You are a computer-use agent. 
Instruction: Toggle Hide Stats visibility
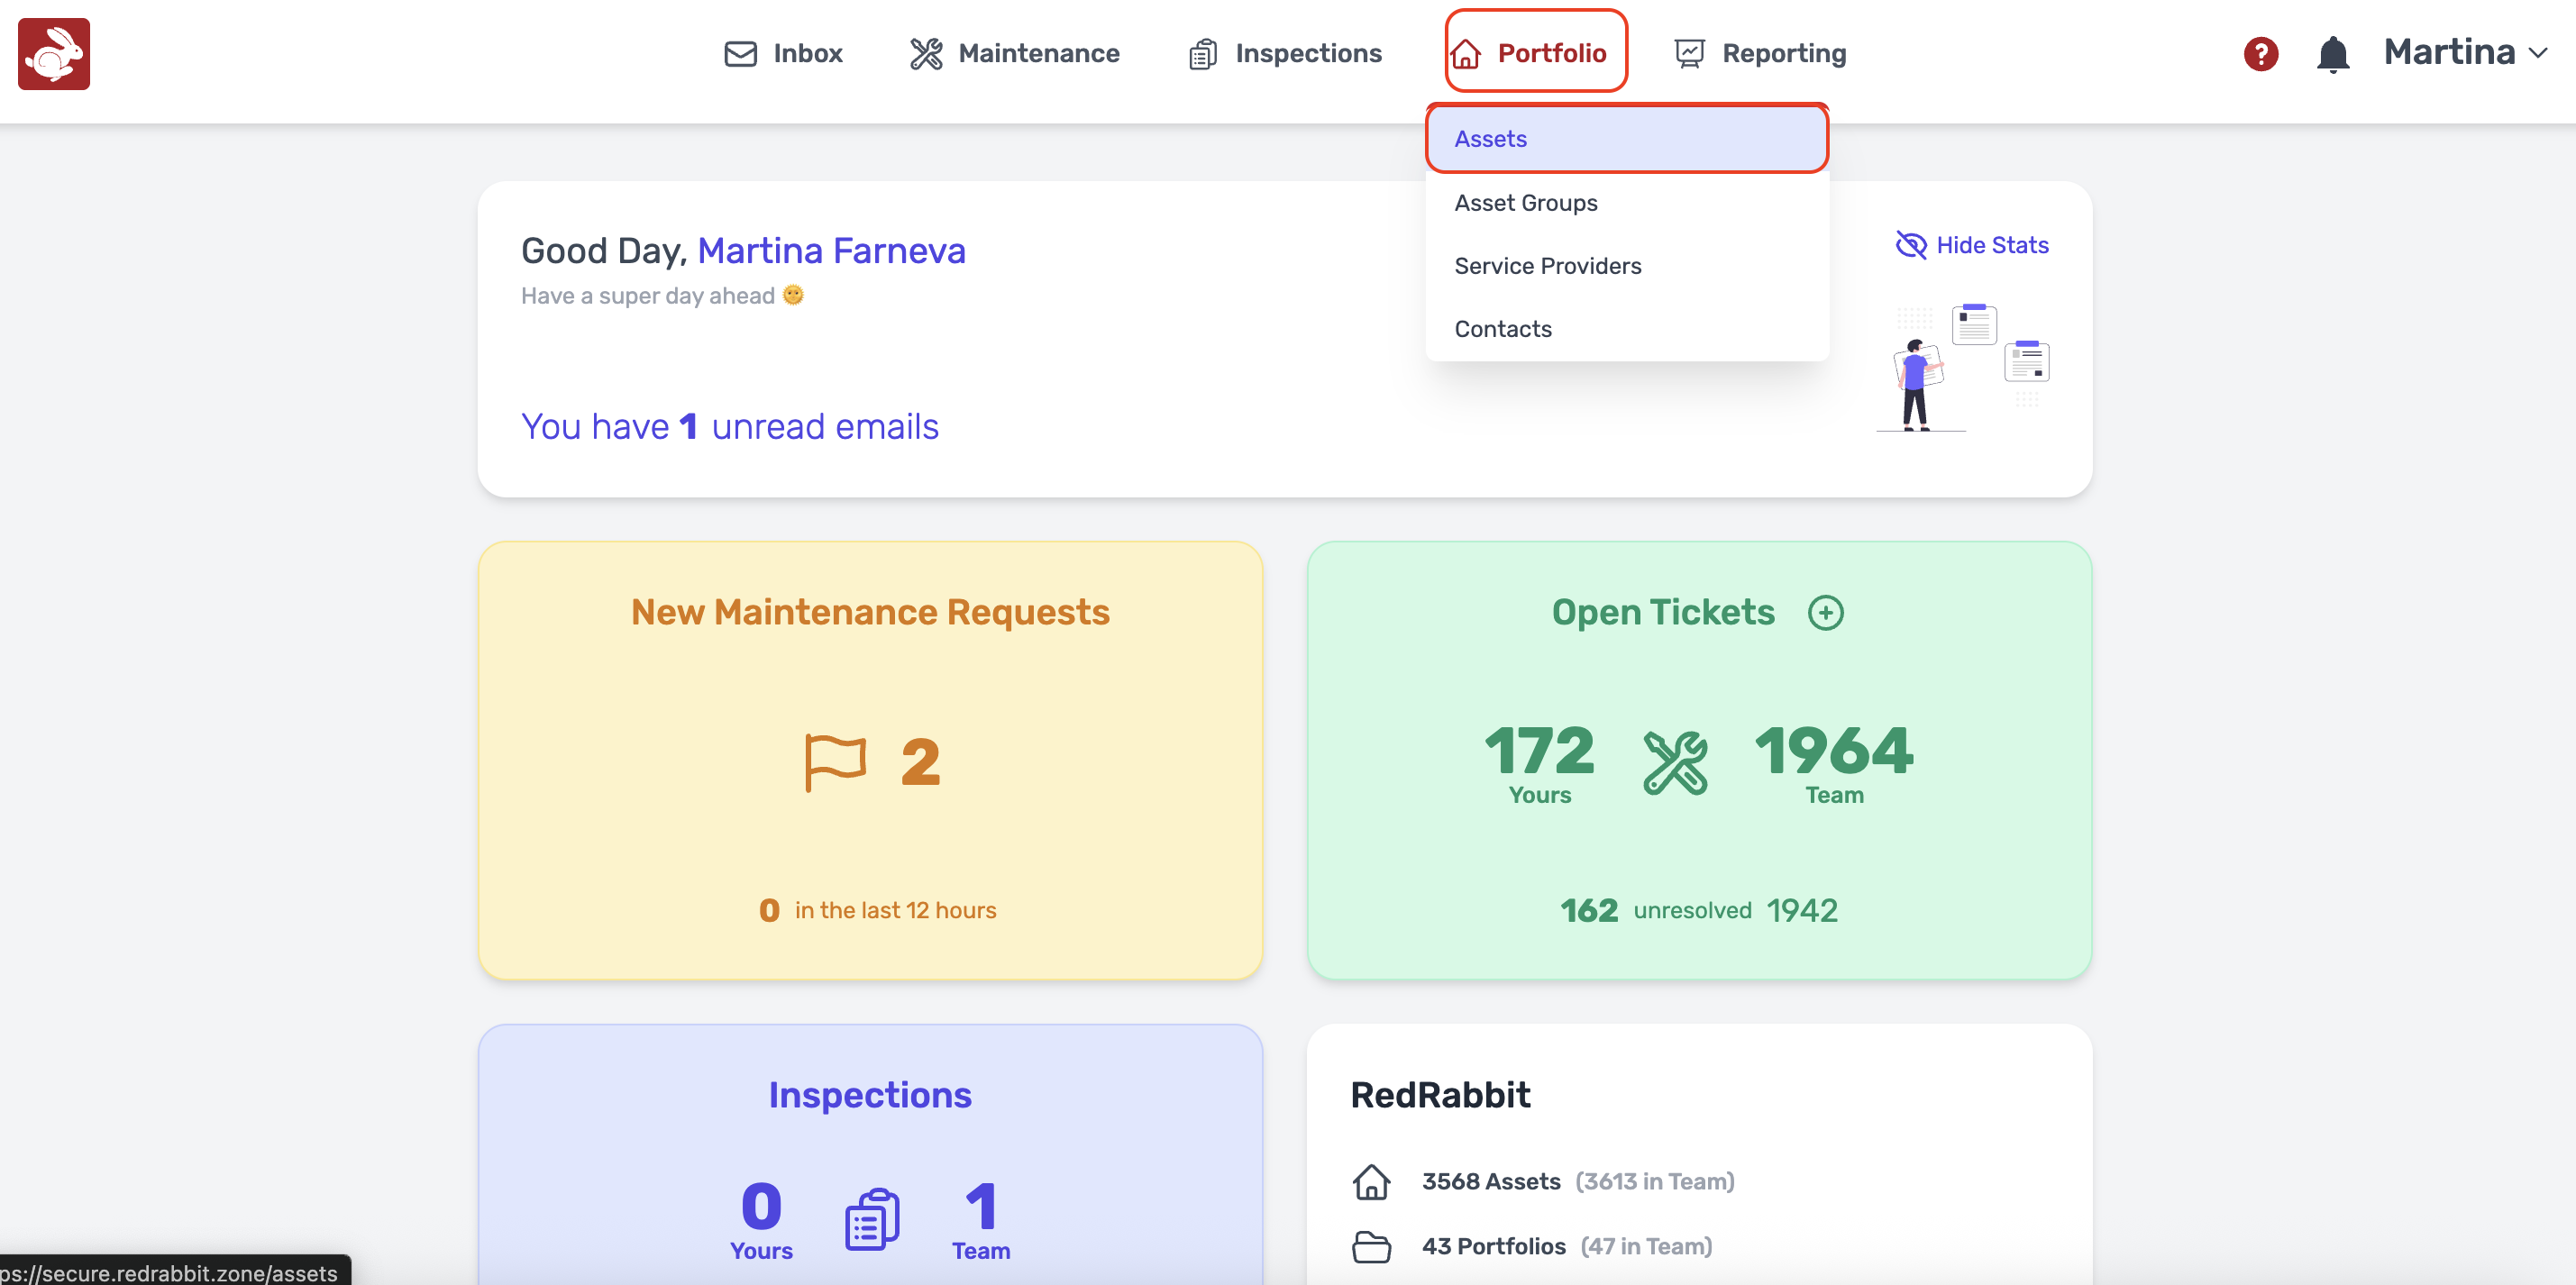click(1972, 245)
